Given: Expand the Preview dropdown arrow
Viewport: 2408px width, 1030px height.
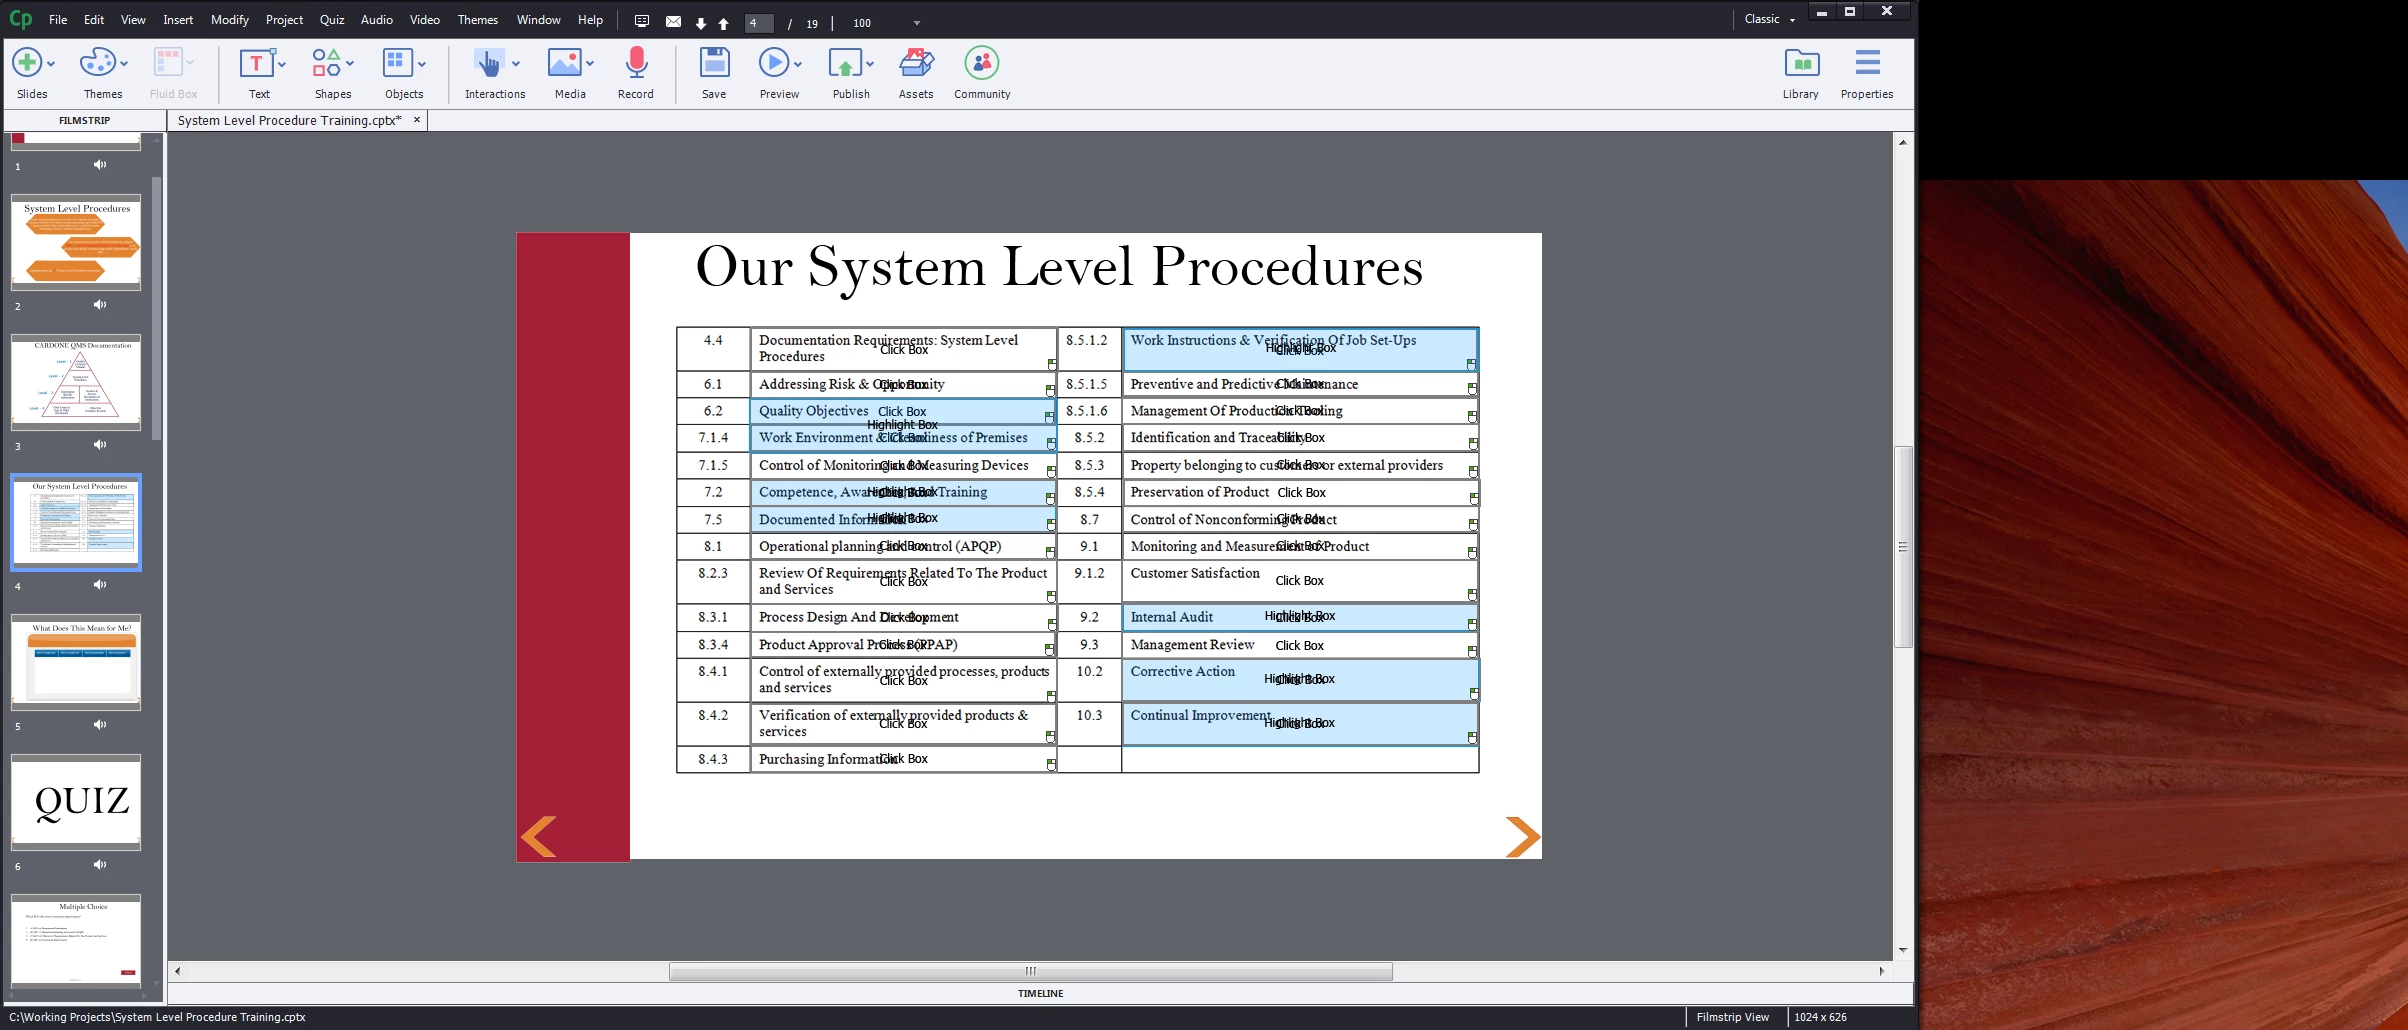Looking at the screenshot, I should 798,64.
